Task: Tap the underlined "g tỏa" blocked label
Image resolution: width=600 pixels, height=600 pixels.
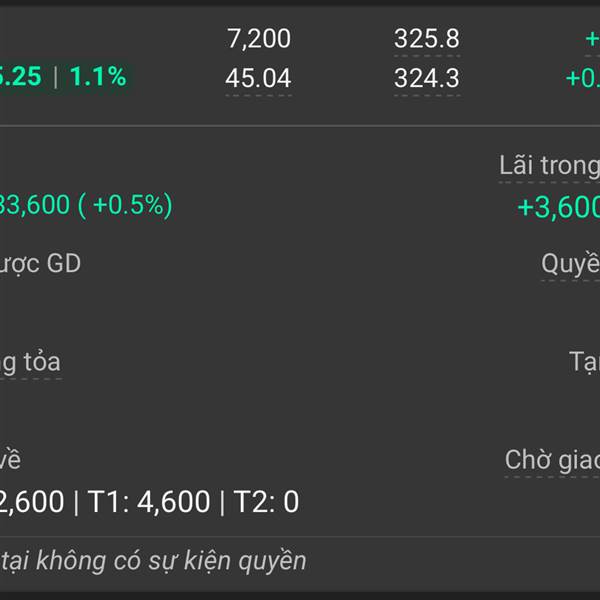Action: [x=30, y=362]
